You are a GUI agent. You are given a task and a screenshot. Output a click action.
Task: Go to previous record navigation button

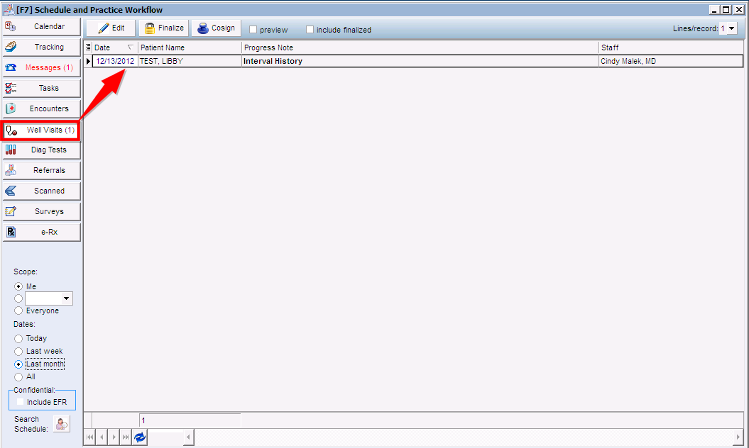tap(102, 437)
